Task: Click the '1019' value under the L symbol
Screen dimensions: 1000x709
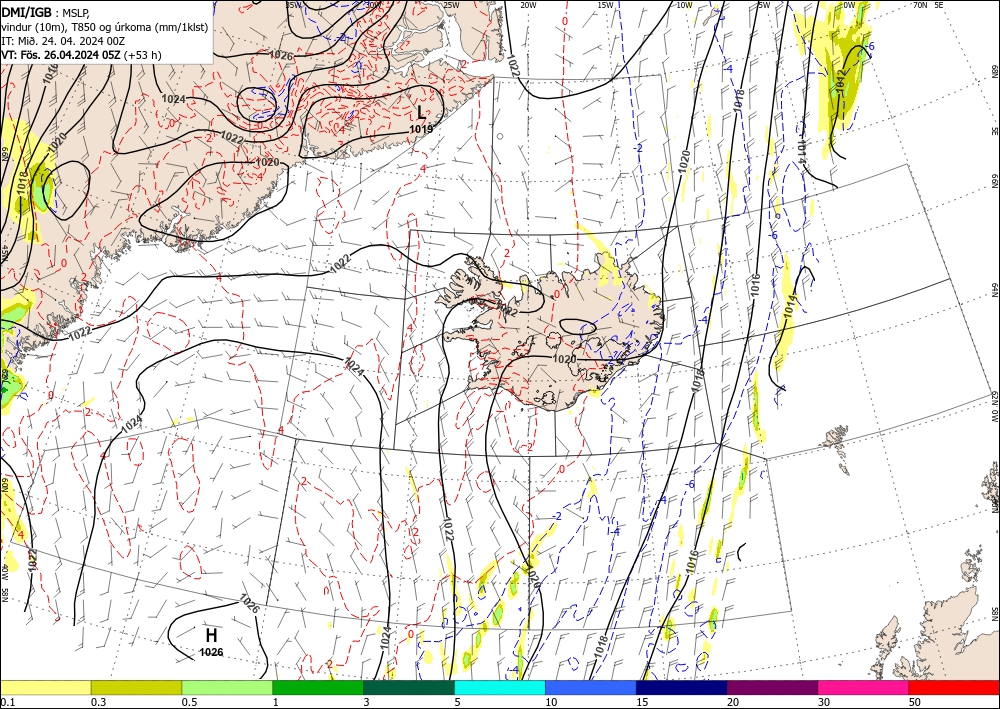Action: pos(421,129)
